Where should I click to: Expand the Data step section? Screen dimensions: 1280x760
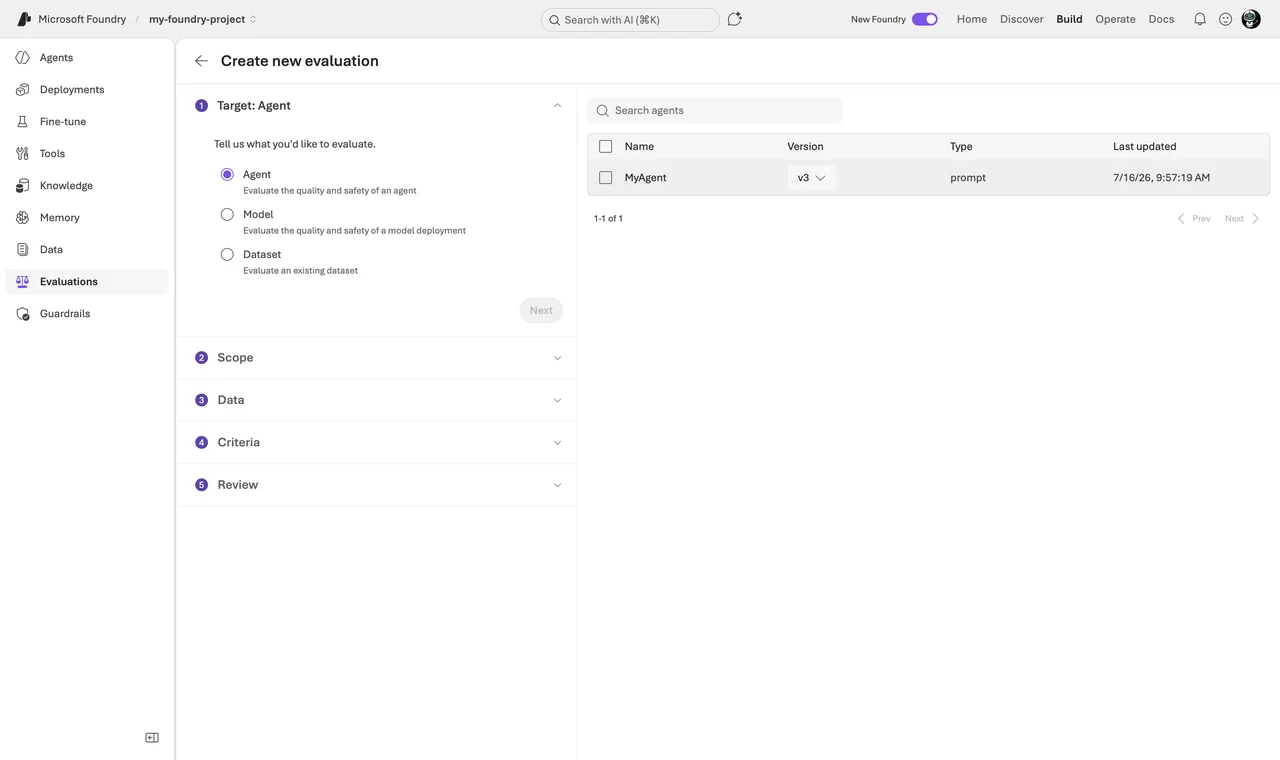[376, 400]
